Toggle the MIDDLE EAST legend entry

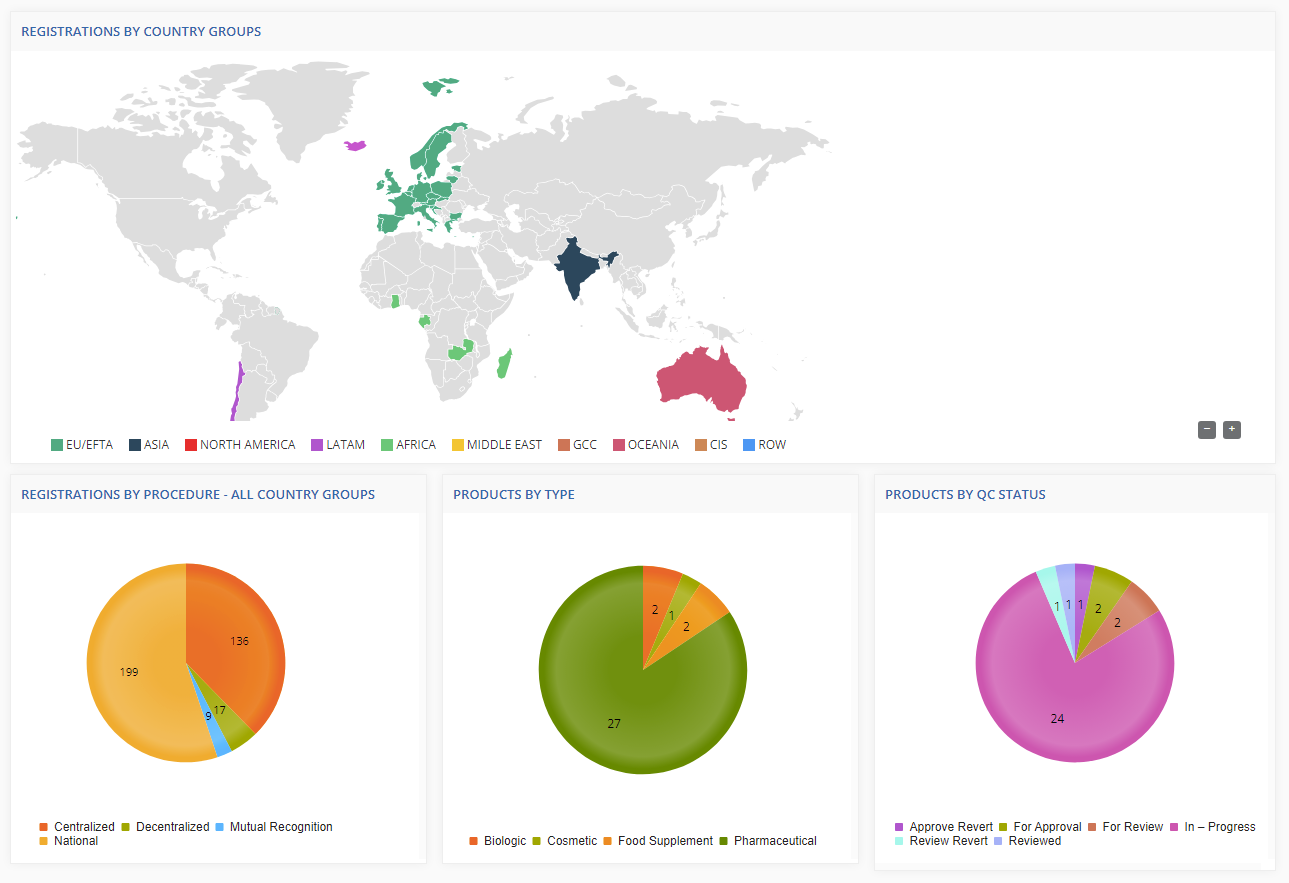coord(496,445)
